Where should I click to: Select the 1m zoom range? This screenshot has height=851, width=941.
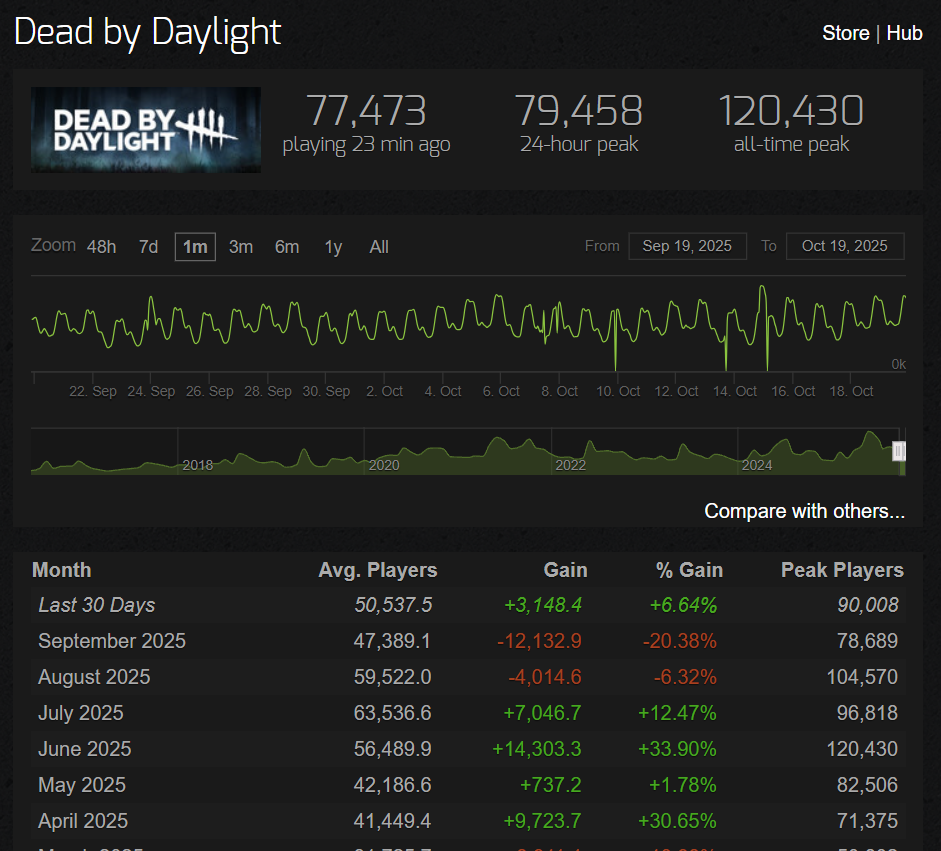point(195,247)
